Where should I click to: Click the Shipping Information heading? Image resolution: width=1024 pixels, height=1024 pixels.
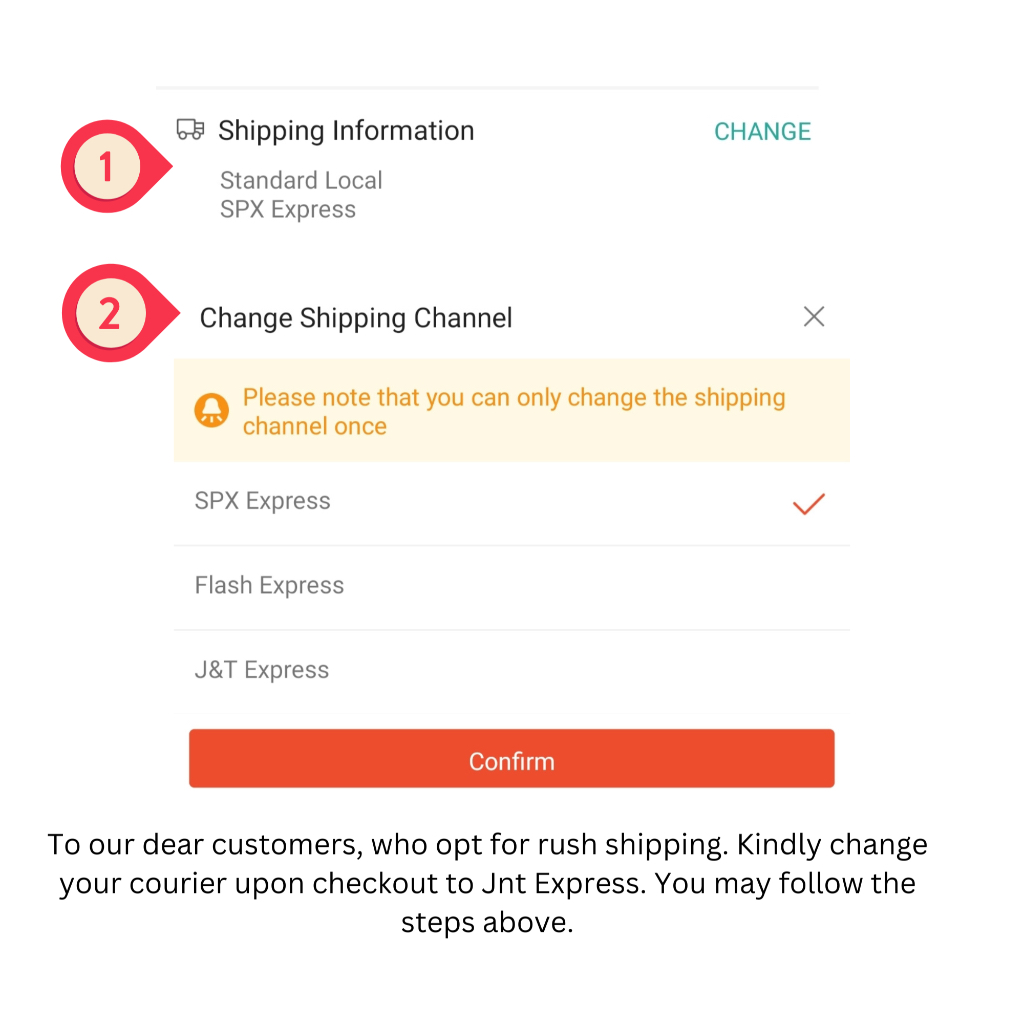coord(346,131)
